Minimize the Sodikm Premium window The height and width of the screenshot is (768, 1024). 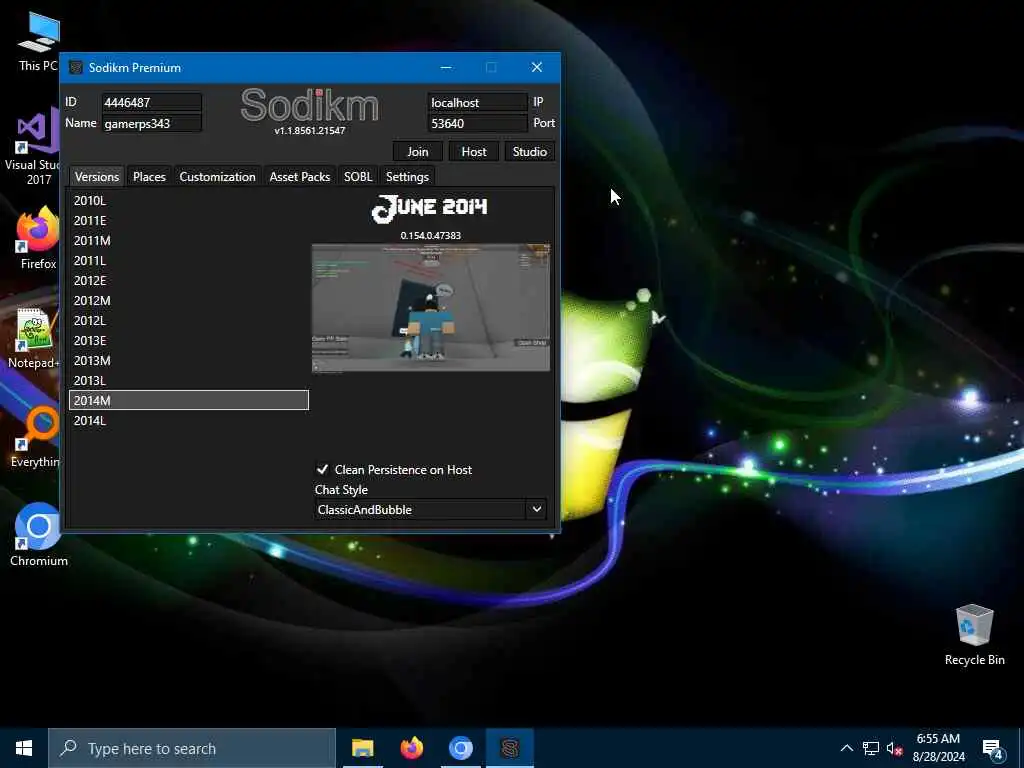(446, 67)
